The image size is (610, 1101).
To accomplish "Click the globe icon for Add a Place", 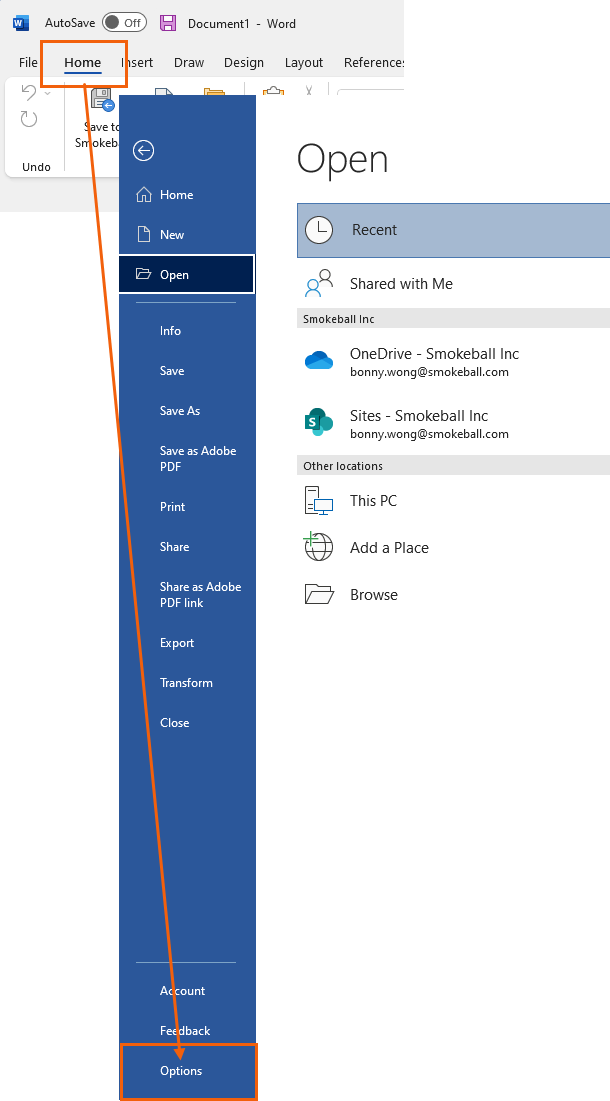I will 318,546.
